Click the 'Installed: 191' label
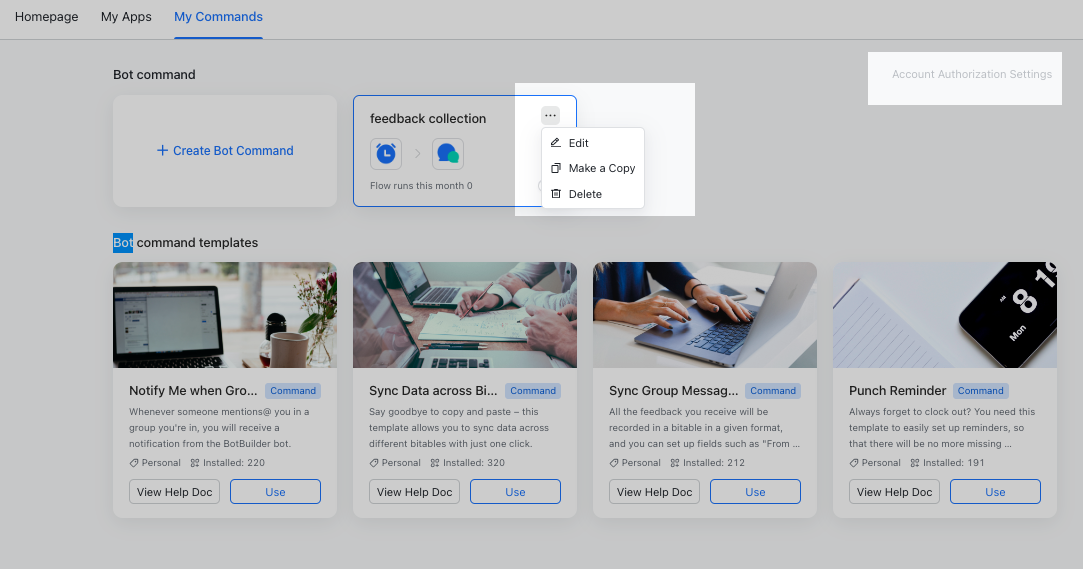This screenshot has width=1083, height=569. [x=953, y=463]
